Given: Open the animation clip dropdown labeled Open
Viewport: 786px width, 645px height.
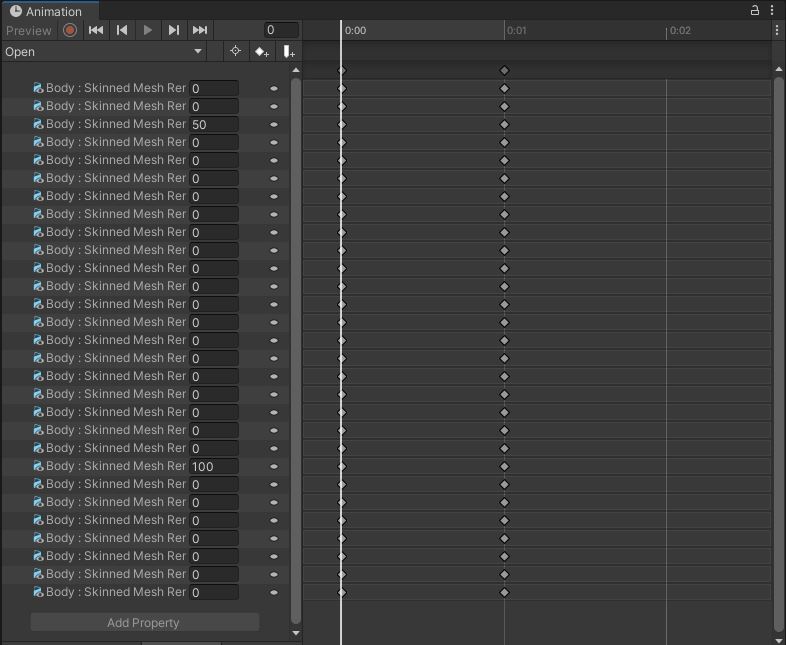Looking at the screenshot, I should point(103,52).
